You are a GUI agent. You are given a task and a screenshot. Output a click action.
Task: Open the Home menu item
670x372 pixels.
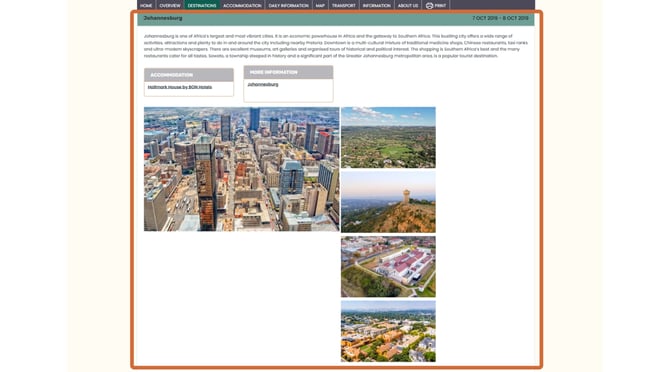pyautogui.click(x=146, y=6)
